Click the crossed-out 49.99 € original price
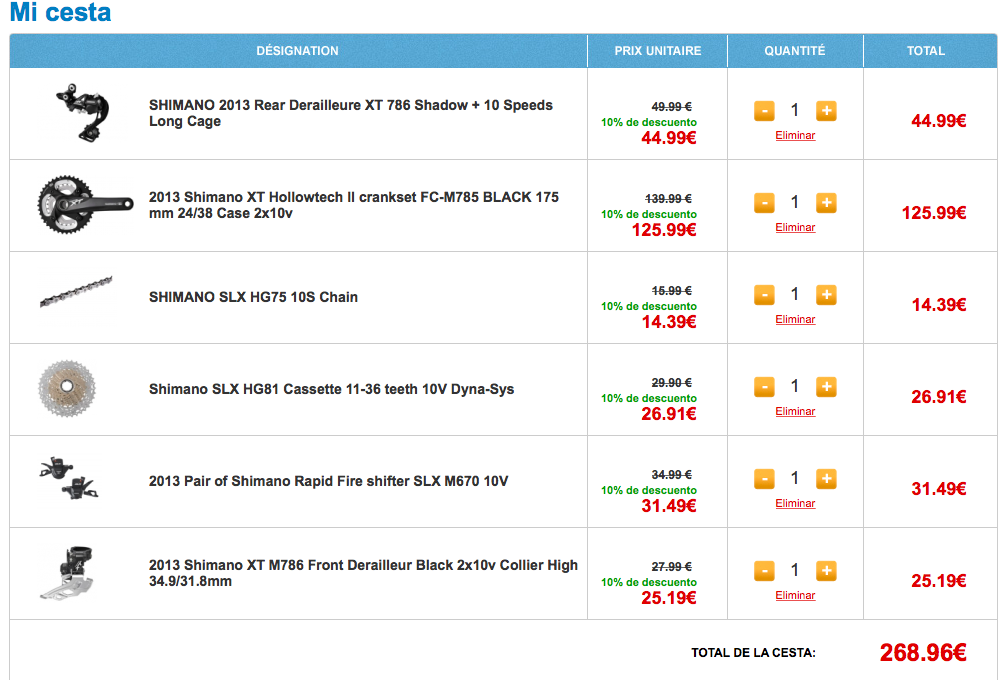This screenshot has height=680, width=1004. (x=672, y=107)
